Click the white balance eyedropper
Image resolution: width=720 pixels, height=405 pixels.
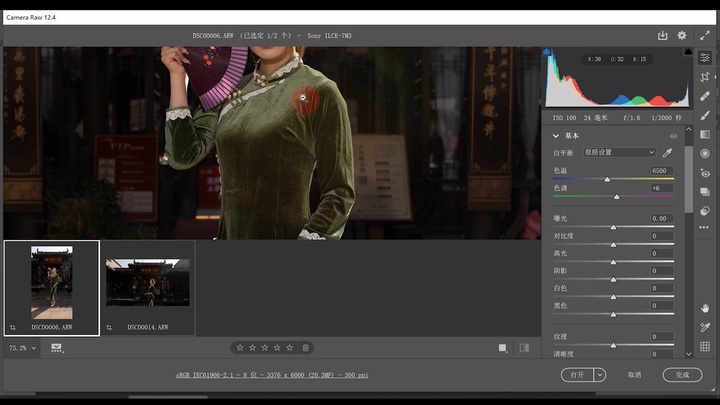tap(667, 153)
